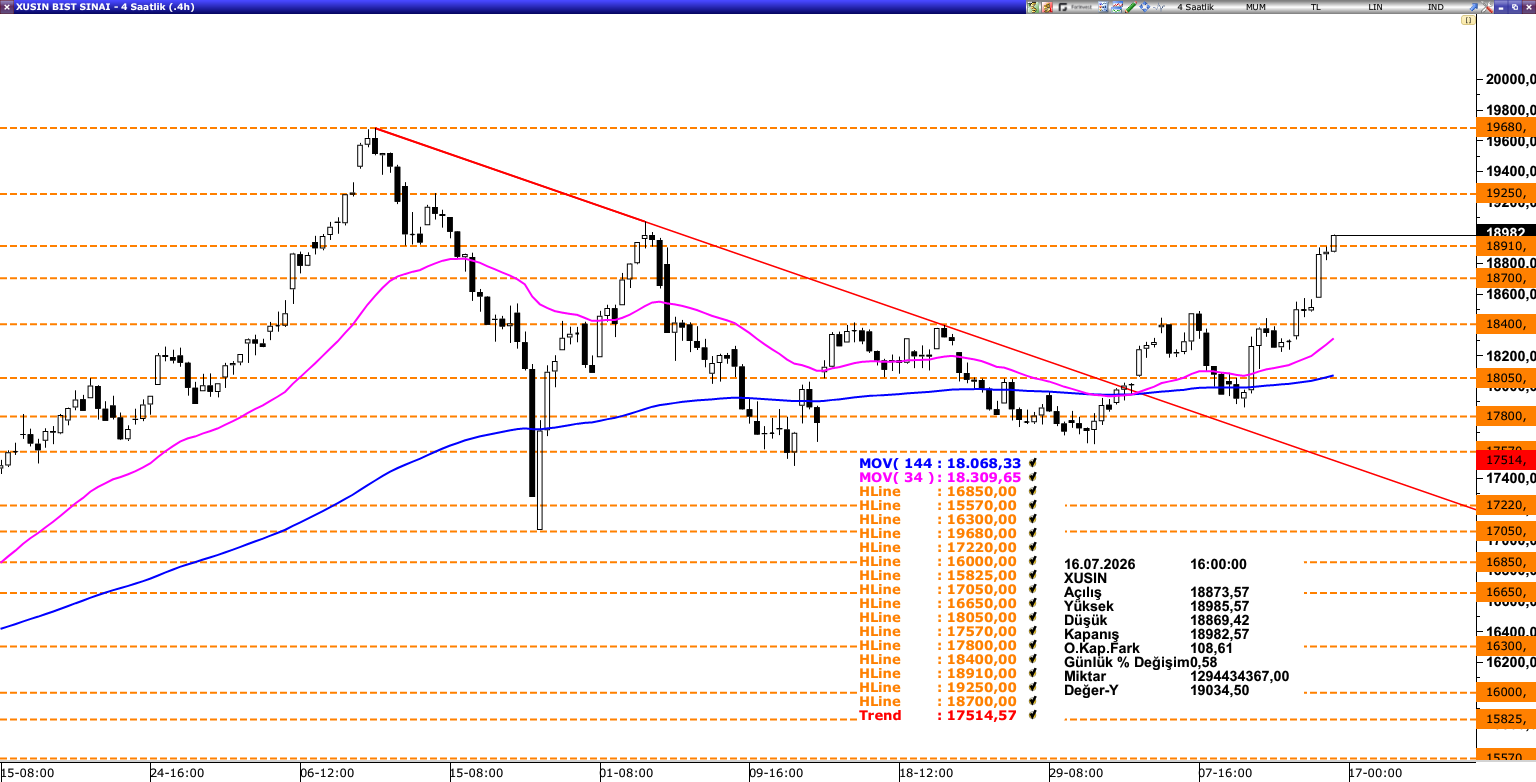Click the red Trend legend label
This screenshot has height=782, width=1536.
pyautogui.click(x=880, y=715)
